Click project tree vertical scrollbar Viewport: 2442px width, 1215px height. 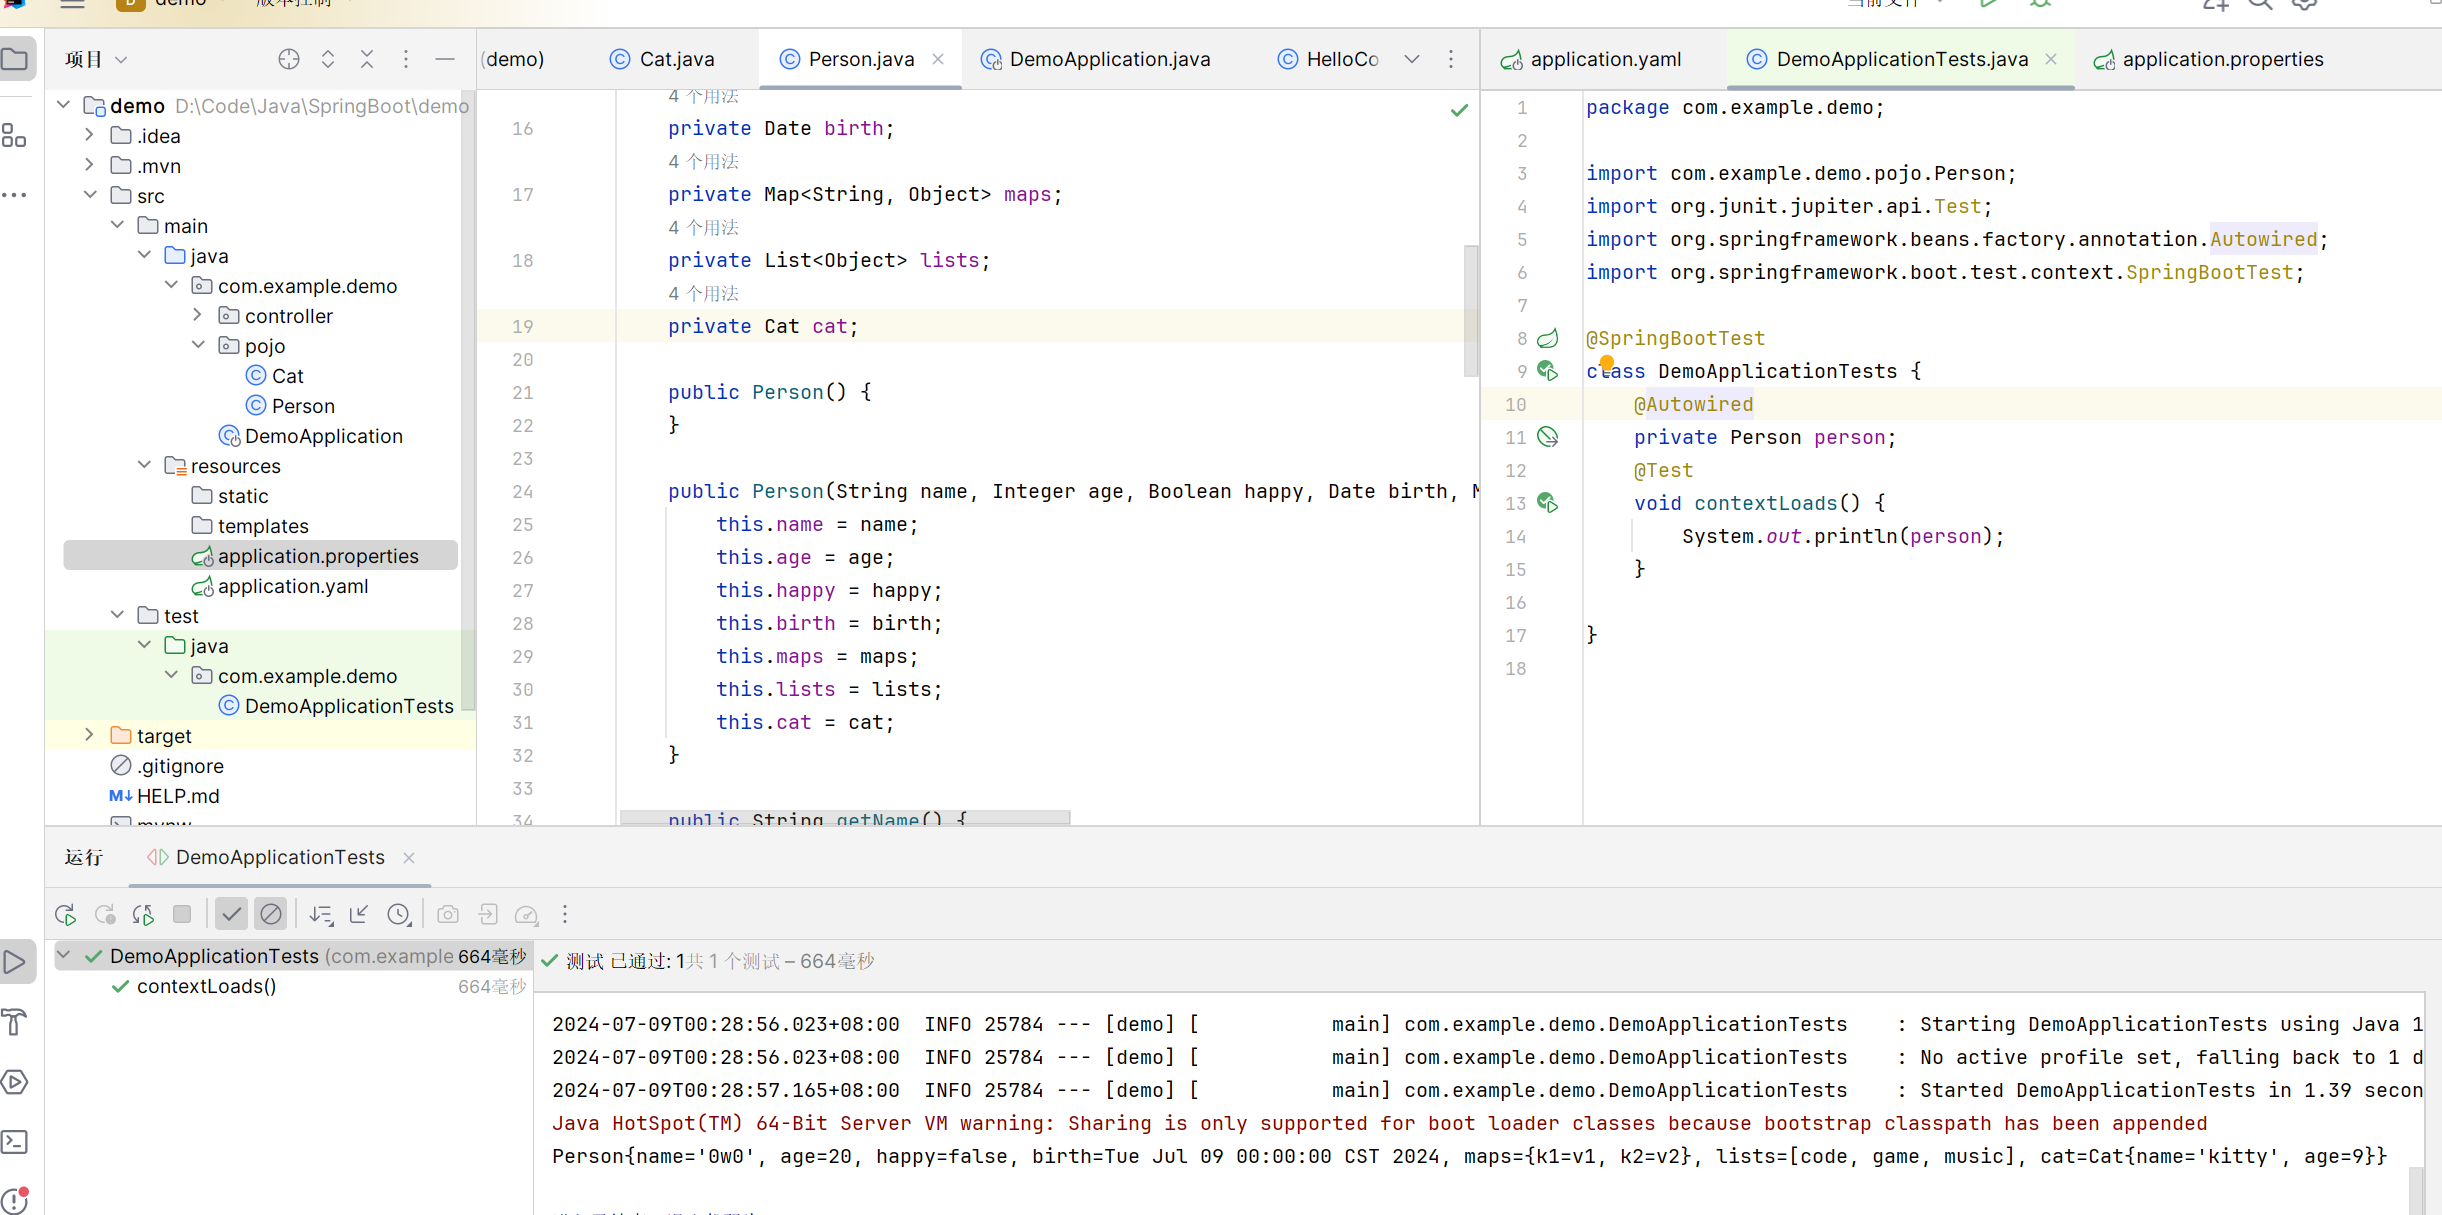tap(467, 400)
